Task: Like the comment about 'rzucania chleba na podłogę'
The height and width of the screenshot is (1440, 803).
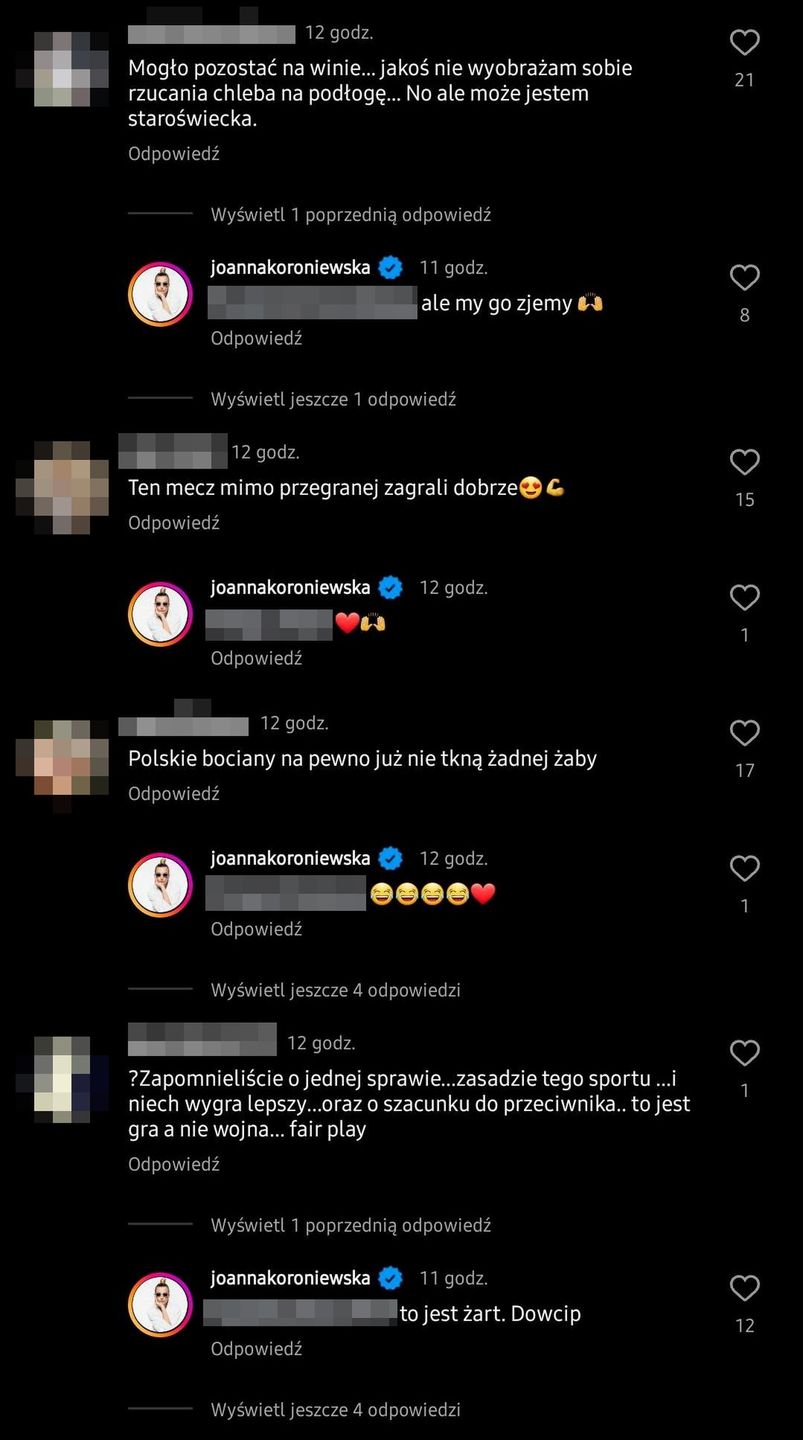Action: (744, 42)
